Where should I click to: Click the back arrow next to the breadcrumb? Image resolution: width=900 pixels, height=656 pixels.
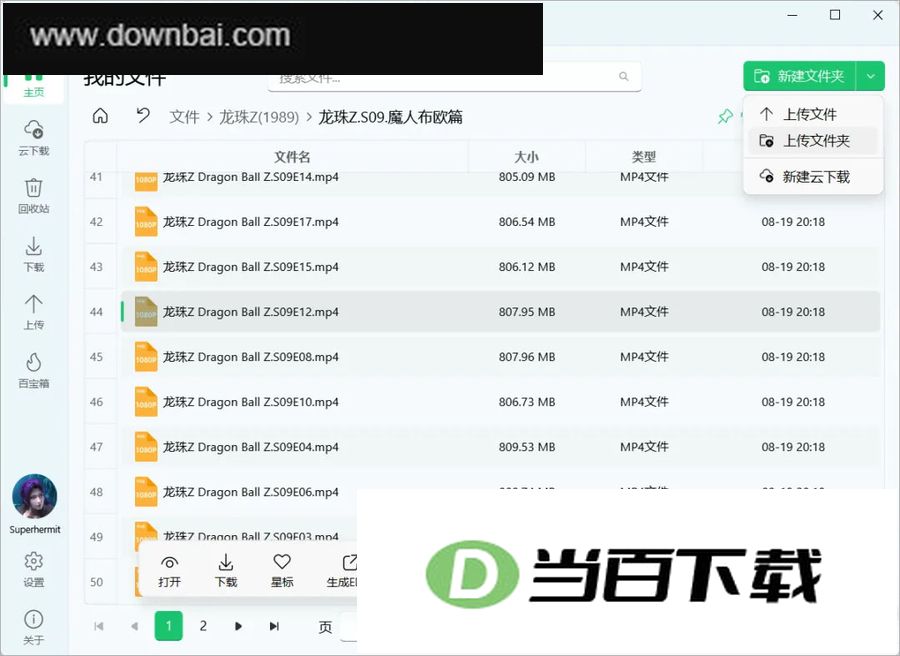(x=143, y=116)
